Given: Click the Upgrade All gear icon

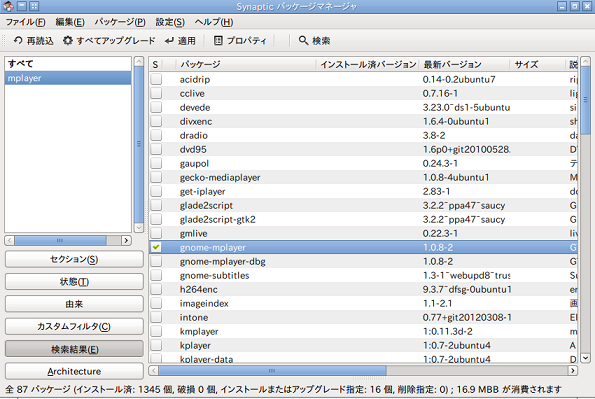Looking at the screenshot, I should [x=68, y=40].
